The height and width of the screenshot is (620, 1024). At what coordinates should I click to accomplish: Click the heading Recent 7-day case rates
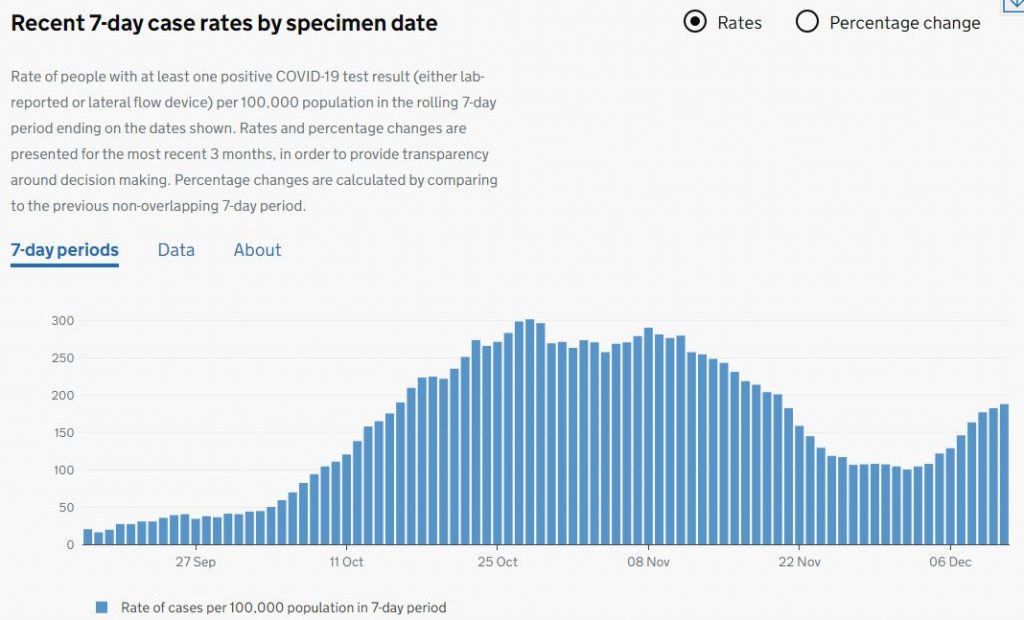[224, 22]
